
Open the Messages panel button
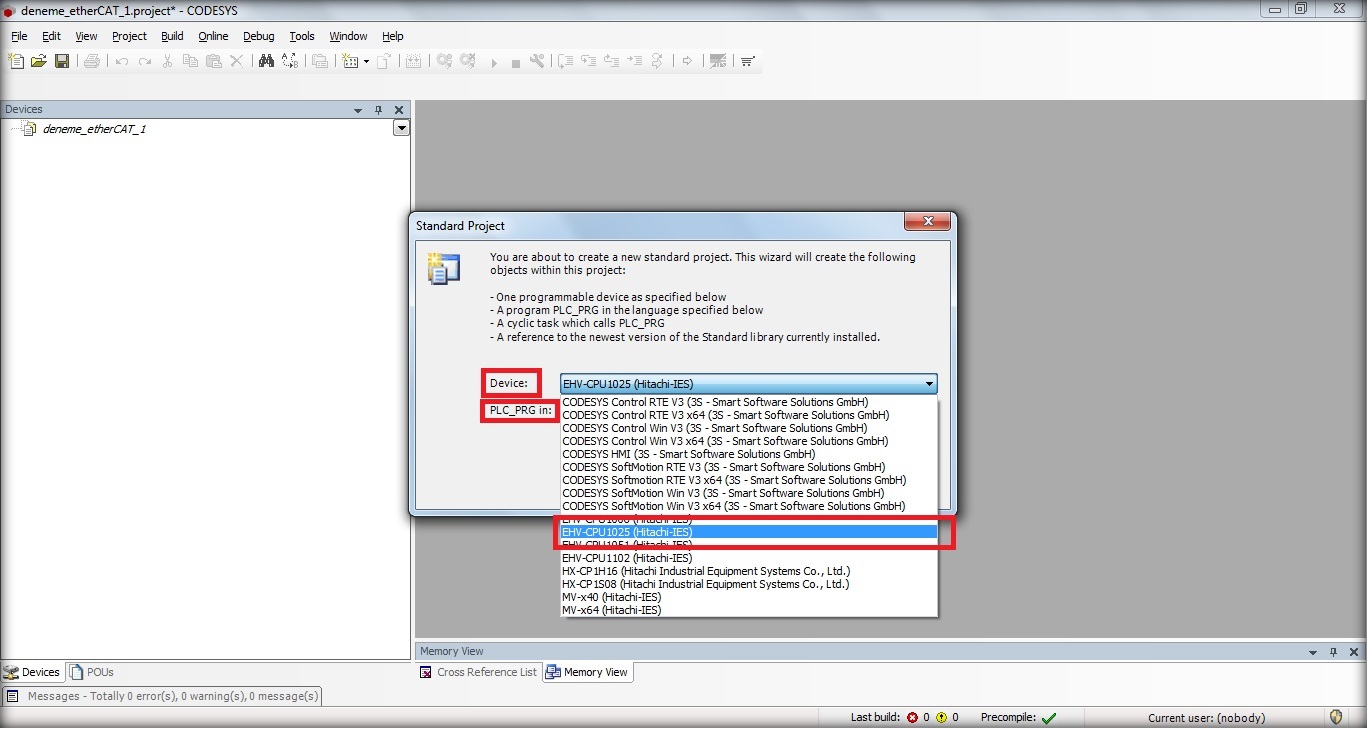click(162, 696)
